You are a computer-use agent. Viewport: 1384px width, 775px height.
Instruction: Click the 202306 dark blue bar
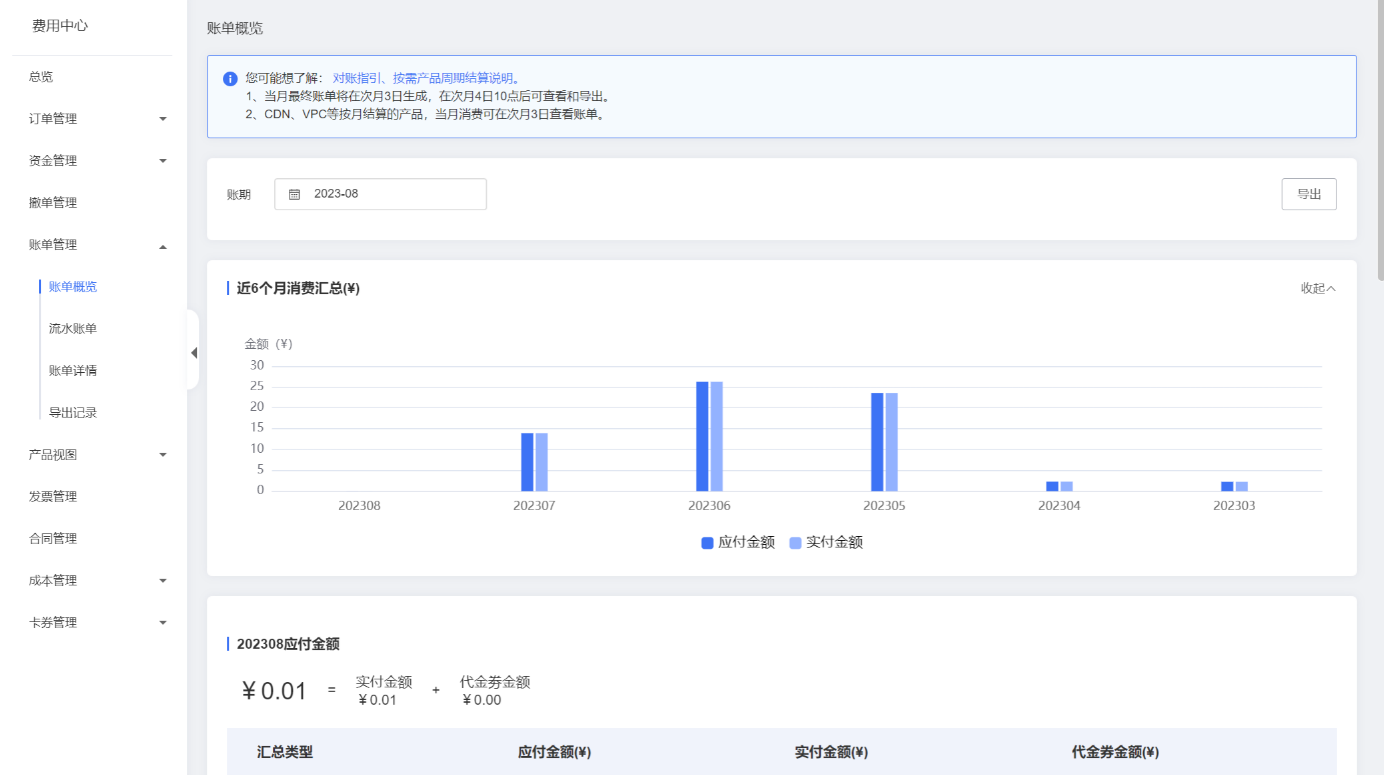coord(702,436)
